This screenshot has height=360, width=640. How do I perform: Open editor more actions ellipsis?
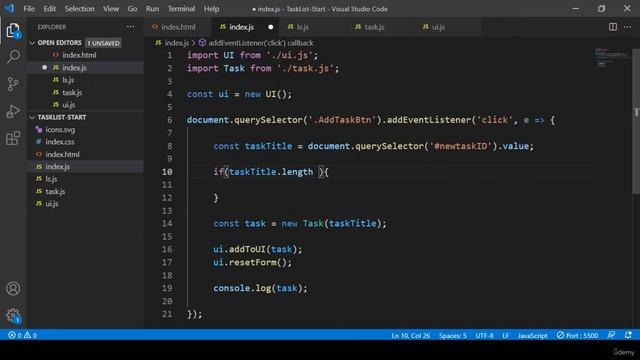coord(627,27)
